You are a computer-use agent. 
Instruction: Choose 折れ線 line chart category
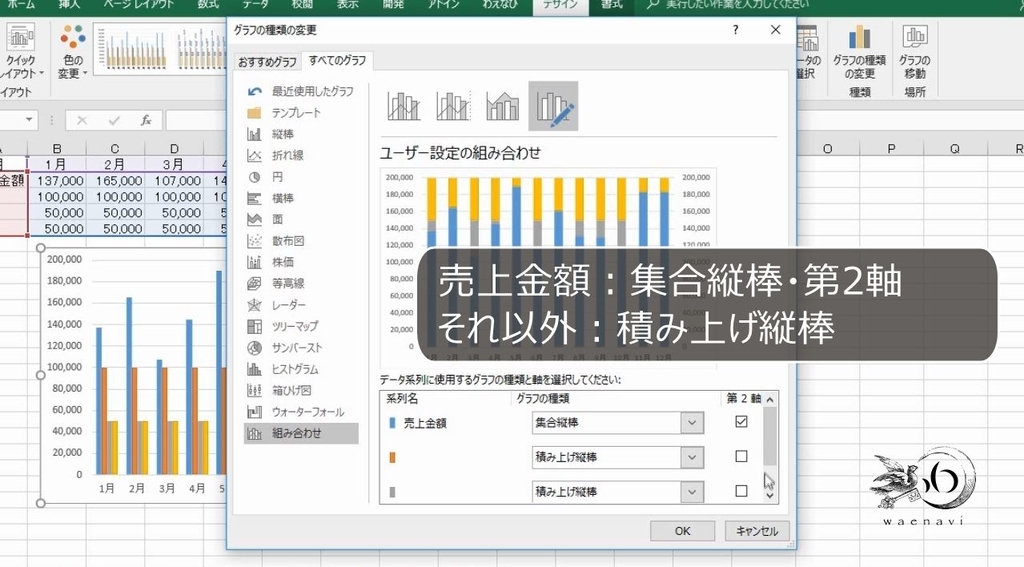pyautogui.click(x=301, y=155)
